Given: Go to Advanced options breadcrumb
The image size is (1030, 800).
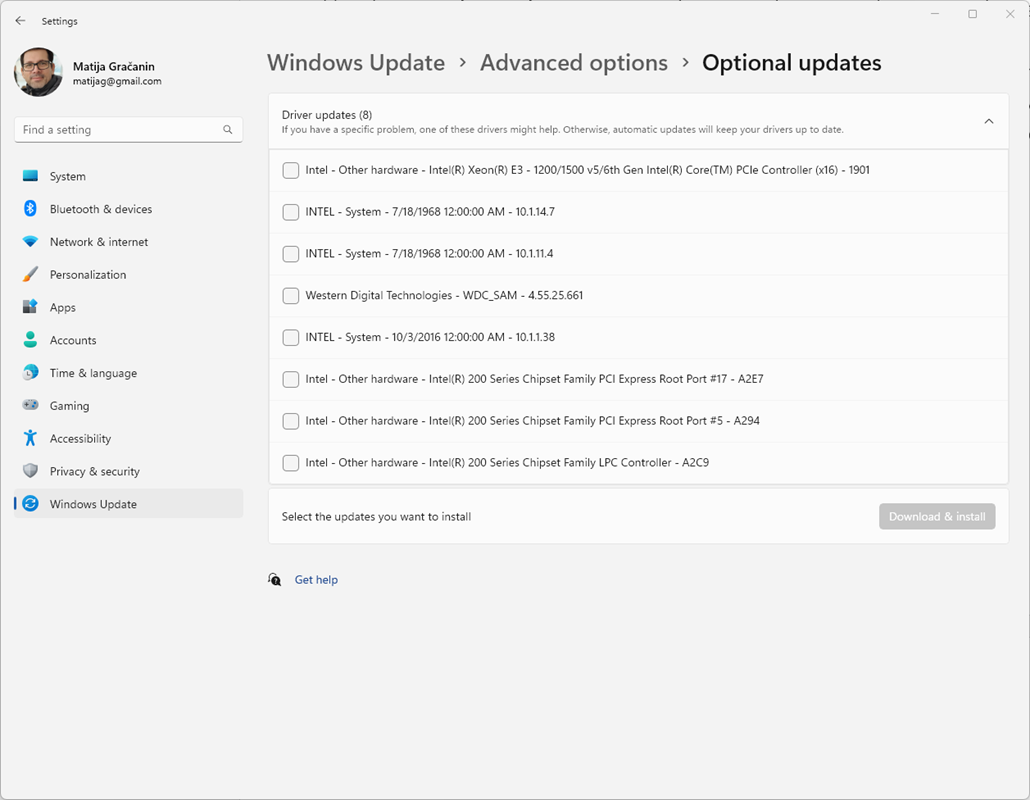Looking at the screenshot, I should pos(573,63).
